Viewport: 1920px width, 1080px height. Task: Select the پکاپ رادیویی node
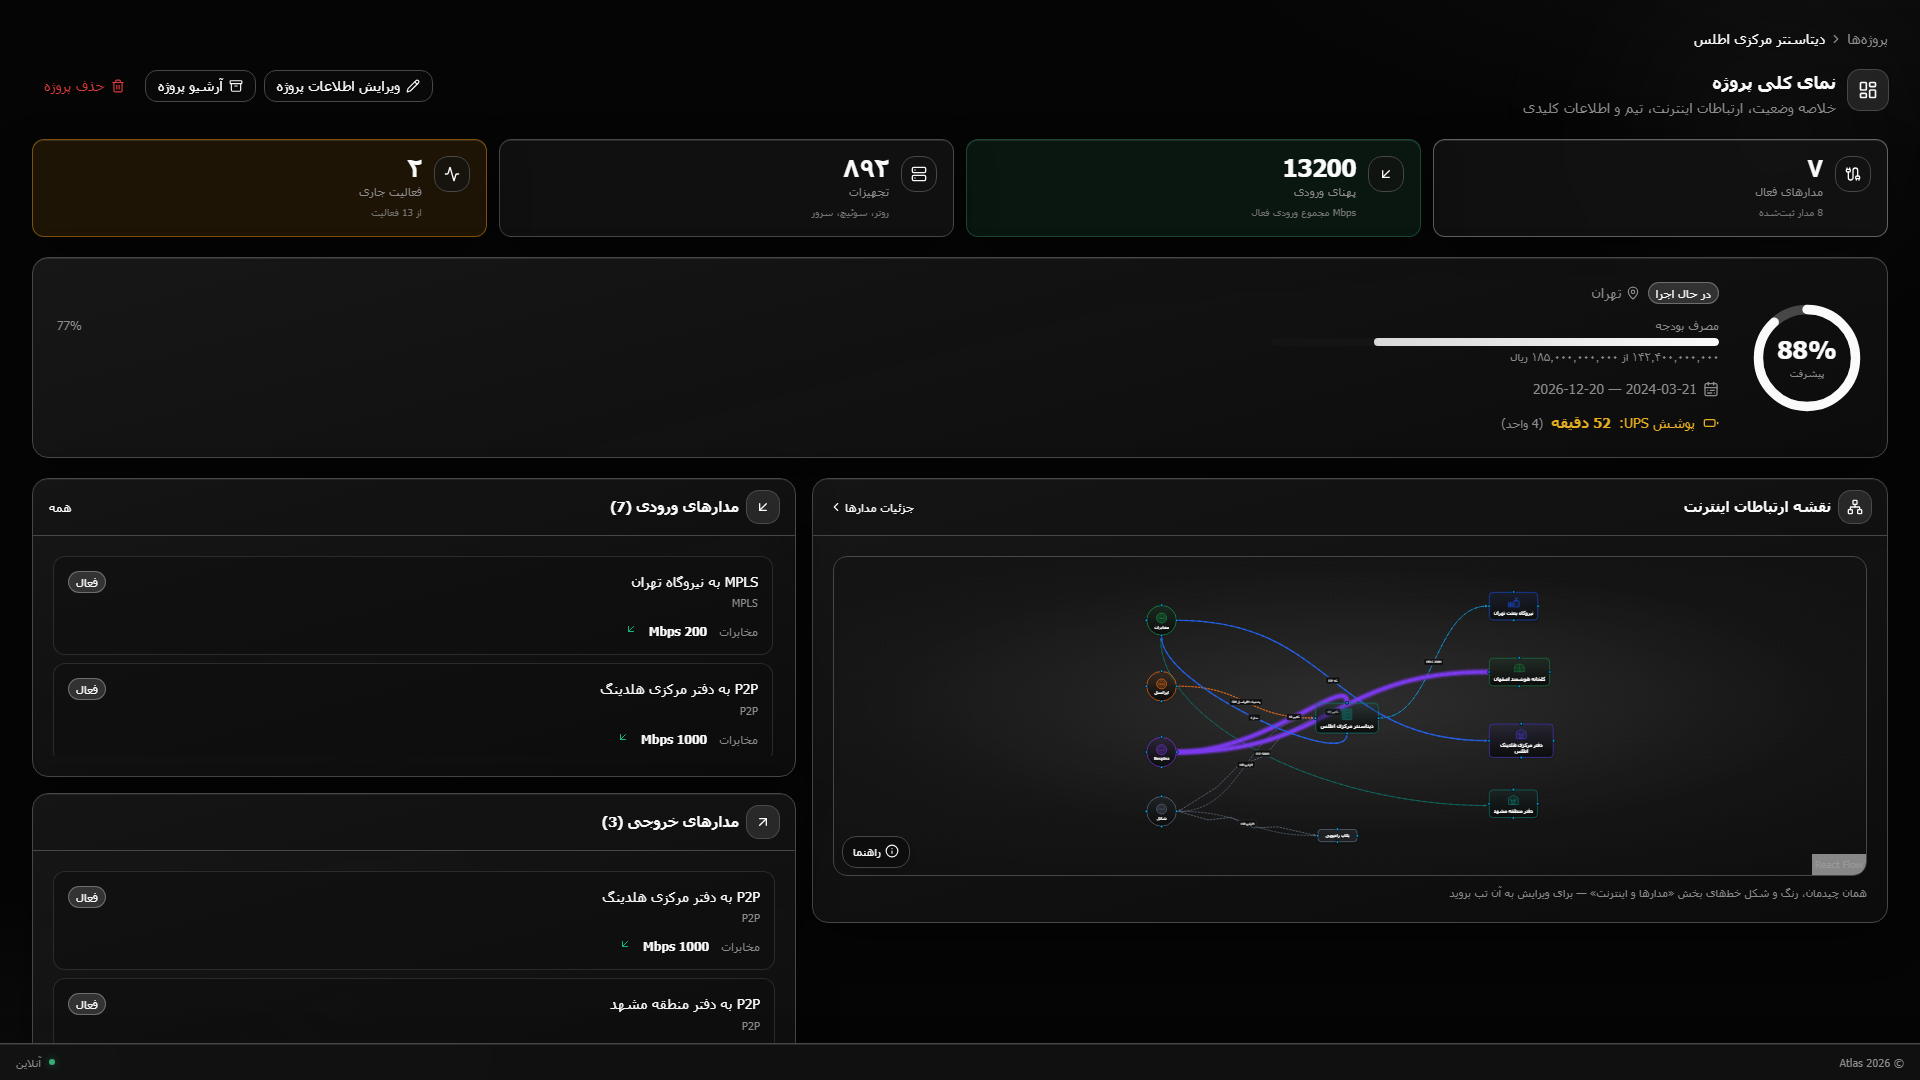[1337, 835]
